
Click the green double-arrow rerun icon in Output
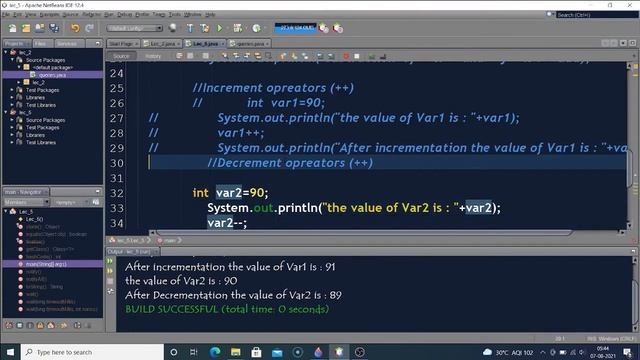(x=110, y=261)
